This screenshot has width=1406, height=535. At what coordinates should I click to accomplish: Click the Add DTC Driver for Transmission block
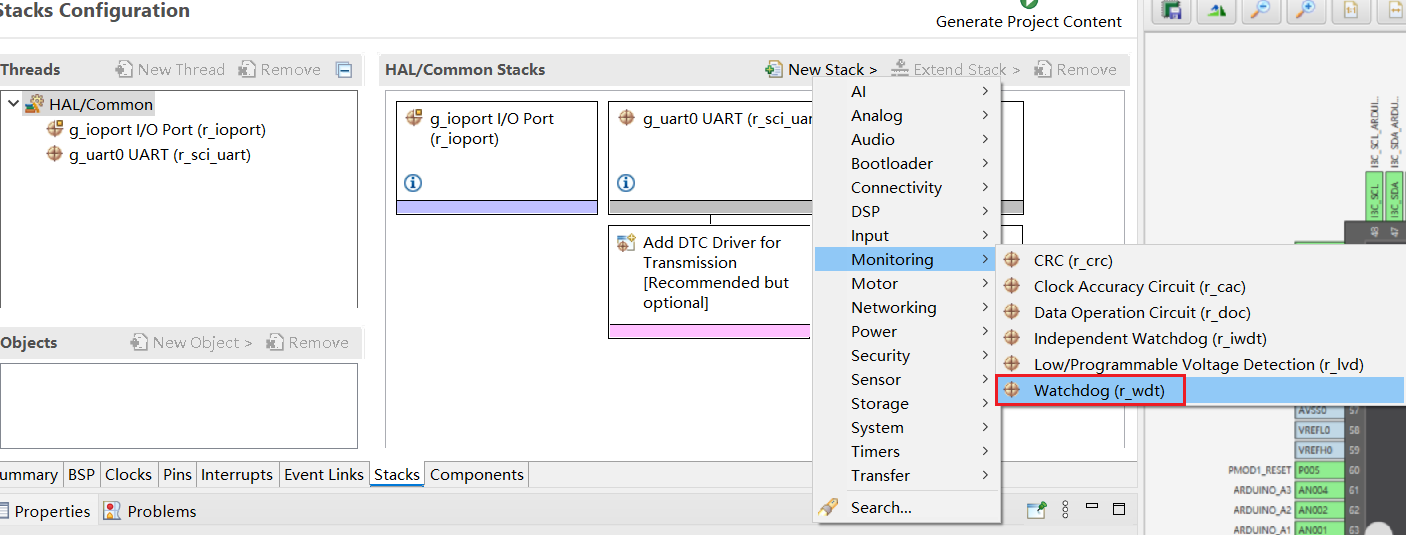[x=709, y=272]
